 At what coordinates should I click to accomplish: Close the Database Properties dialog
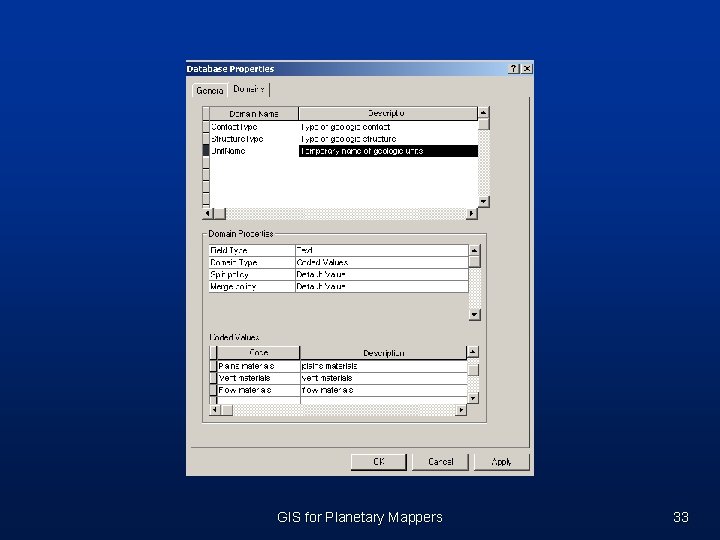click(x=527, y=69)
